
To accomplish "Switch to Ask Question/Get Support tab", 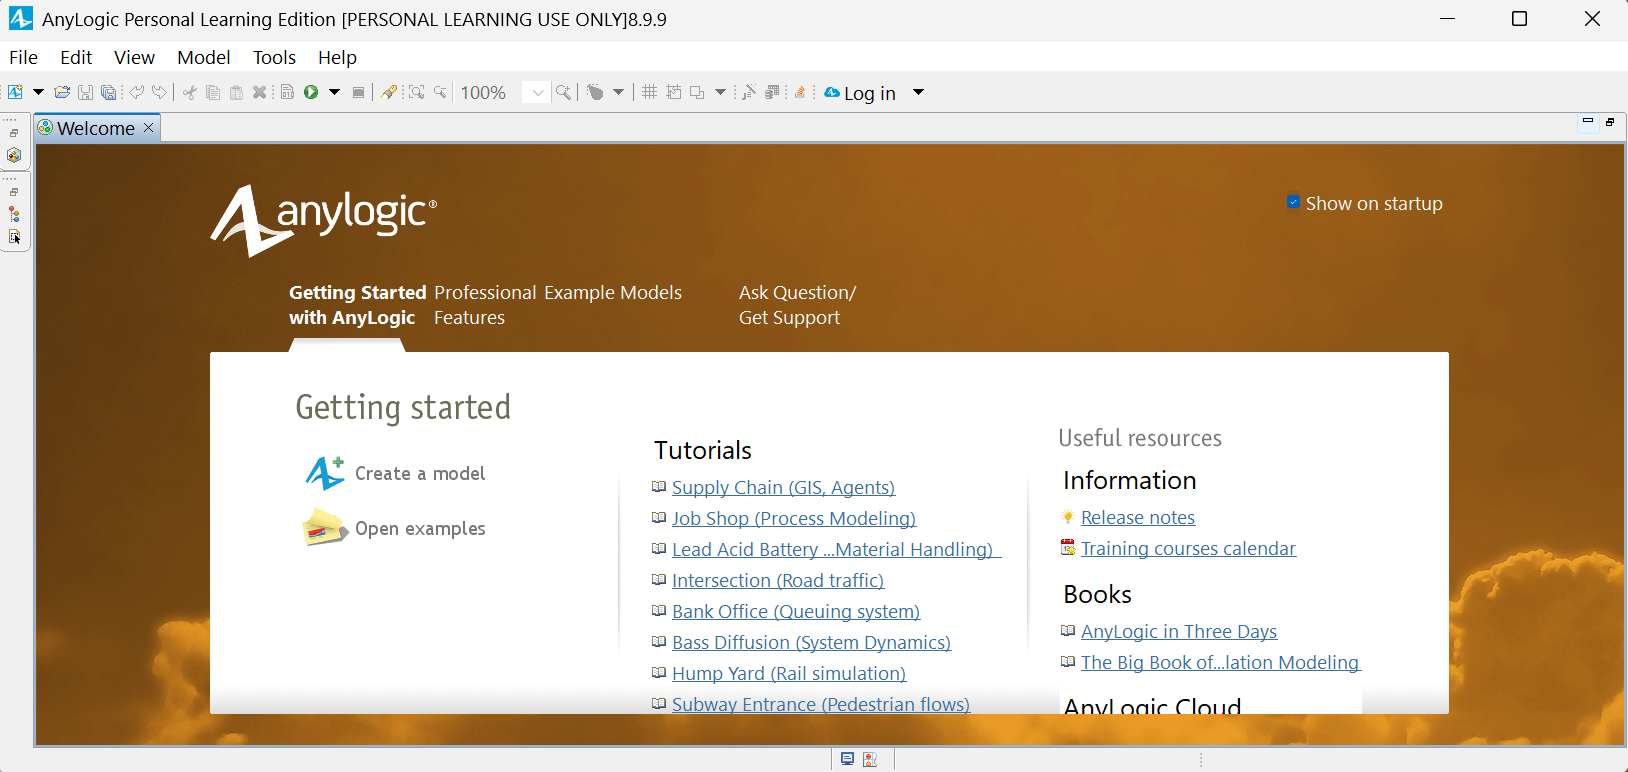I will pyautogui.click(x=797, y=305).
